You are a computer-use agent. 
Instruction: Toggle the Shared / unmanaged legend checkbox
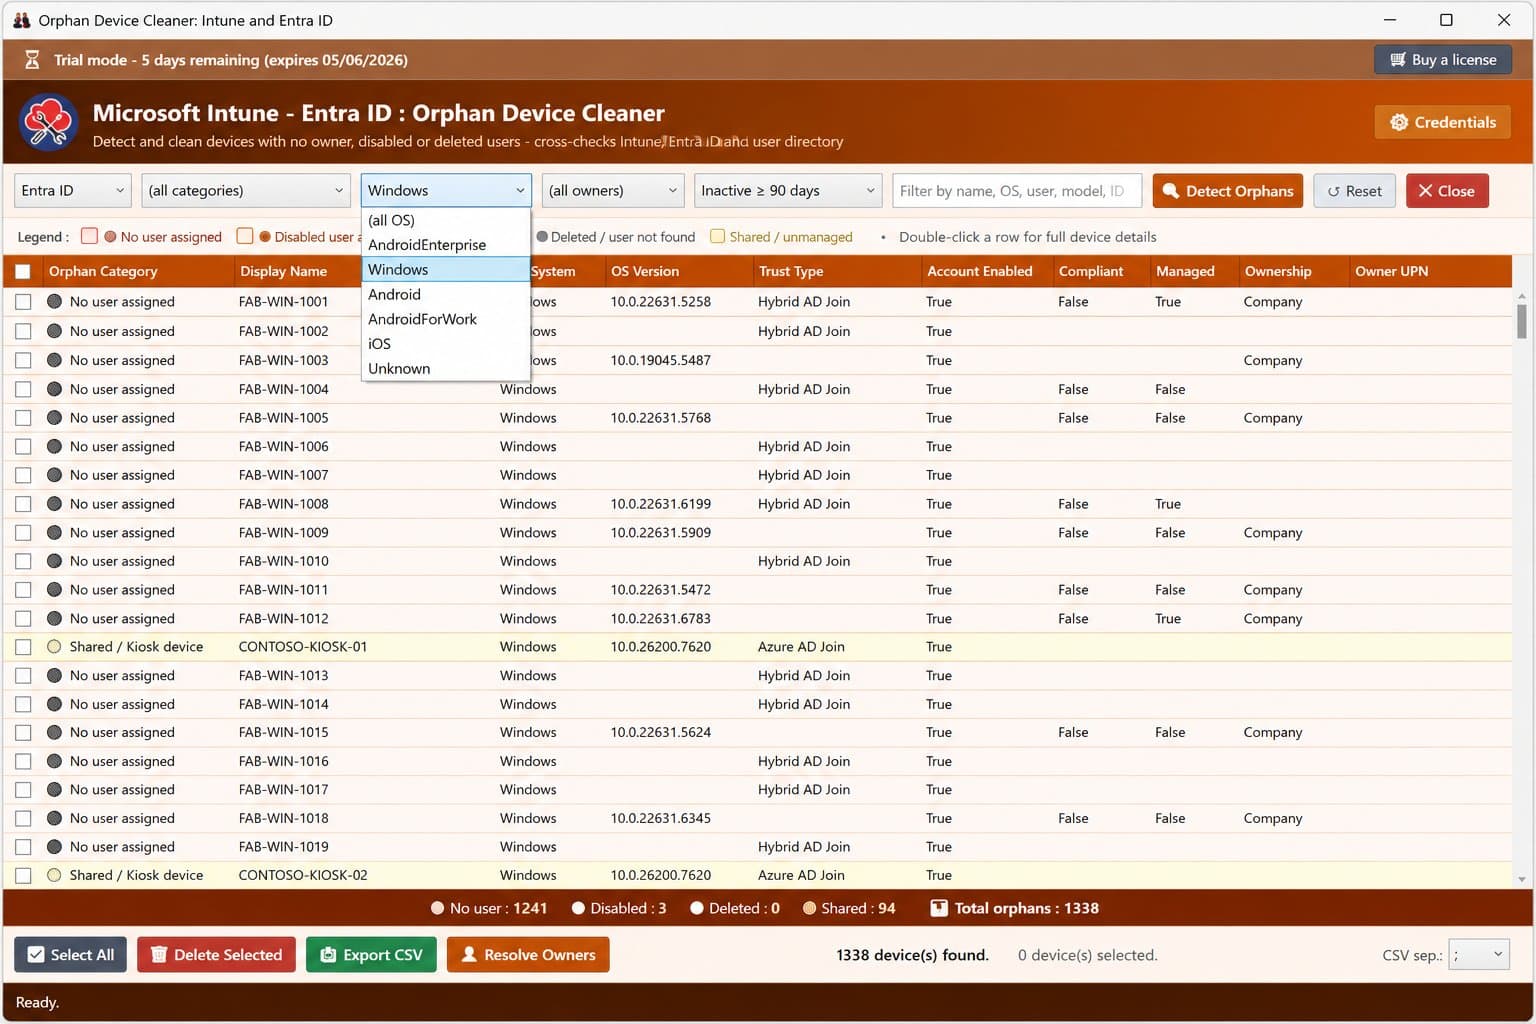click(717, 236)
